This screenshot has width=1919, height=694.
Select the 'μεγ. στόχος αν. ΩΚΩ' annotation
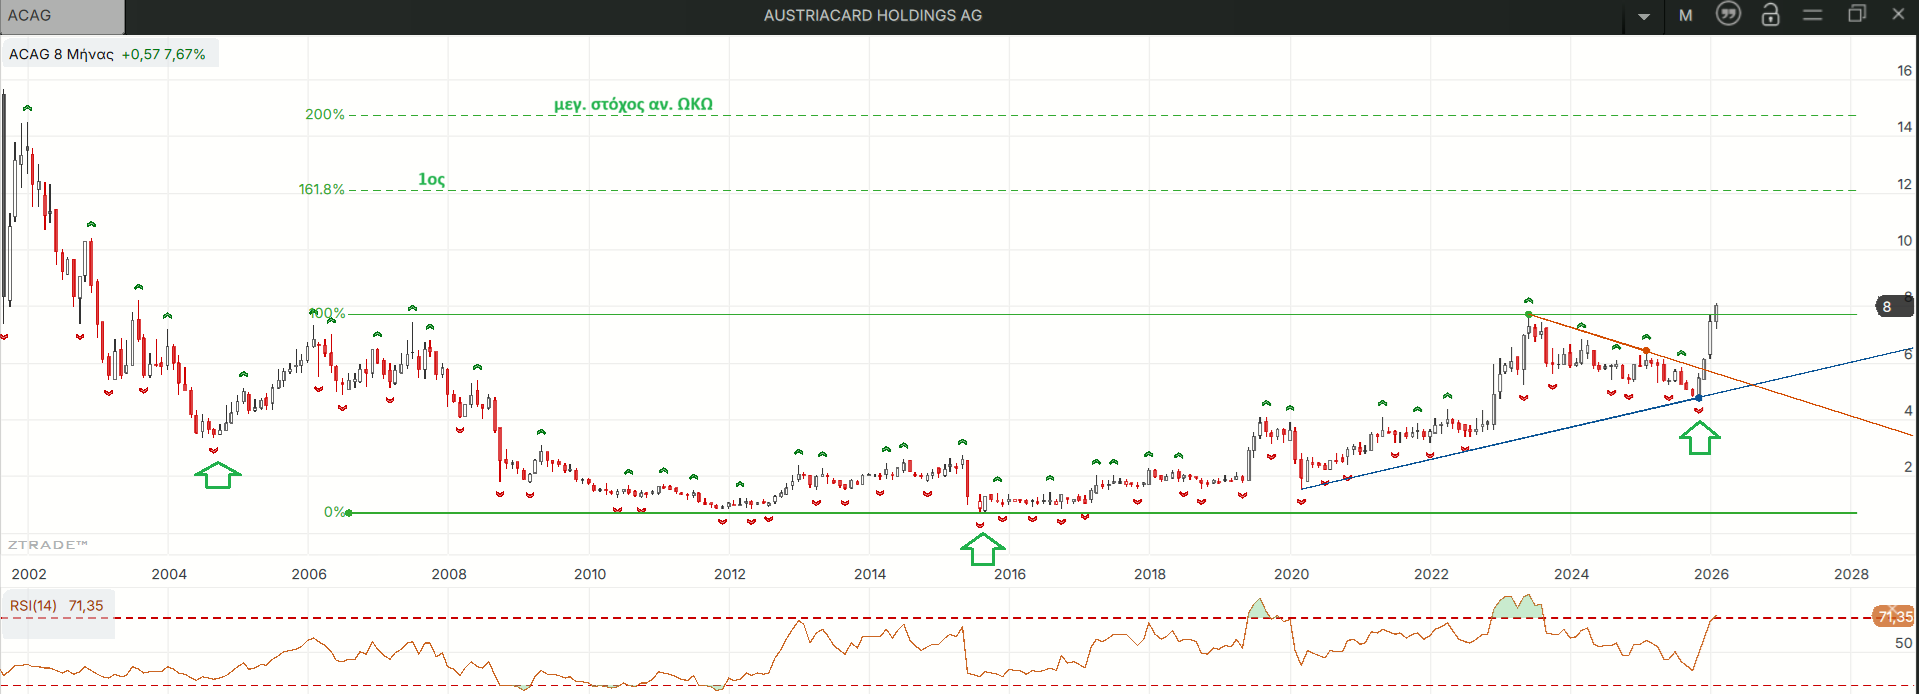click(633, 104)
